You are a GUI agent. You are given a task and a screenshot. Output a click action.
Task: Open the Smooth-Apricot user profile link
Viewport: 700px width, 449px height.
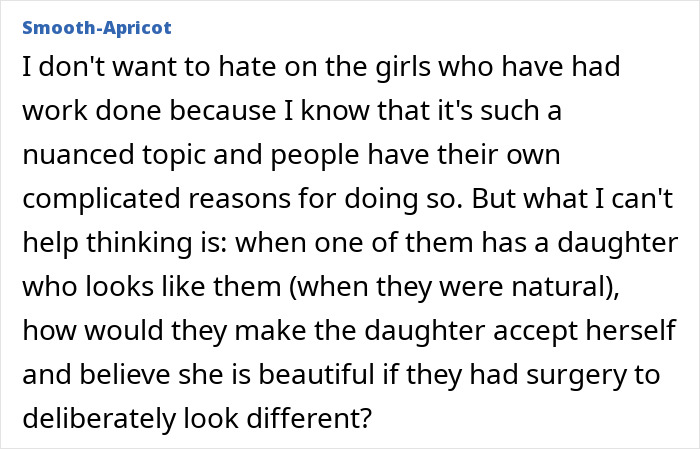tap(97, 28)
